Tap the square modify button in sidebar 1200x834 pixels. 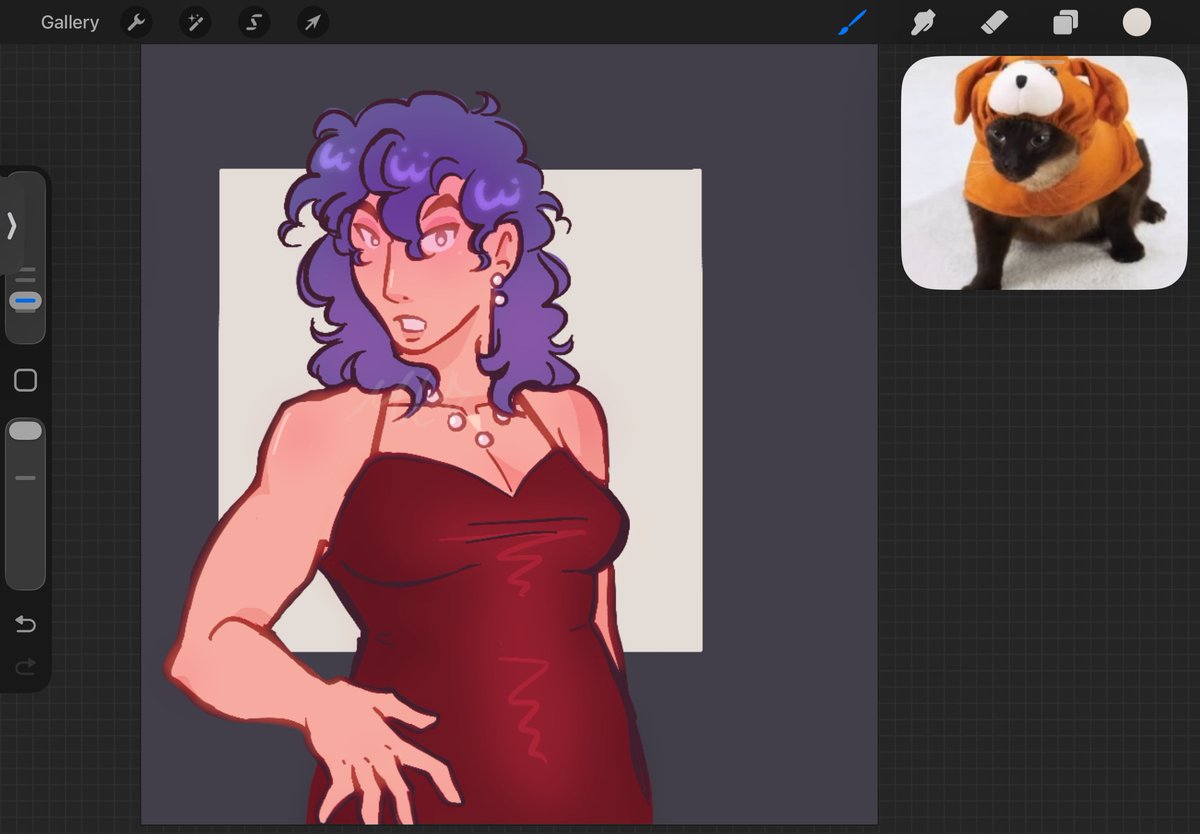pyautogui.click(x=26, y=380)
